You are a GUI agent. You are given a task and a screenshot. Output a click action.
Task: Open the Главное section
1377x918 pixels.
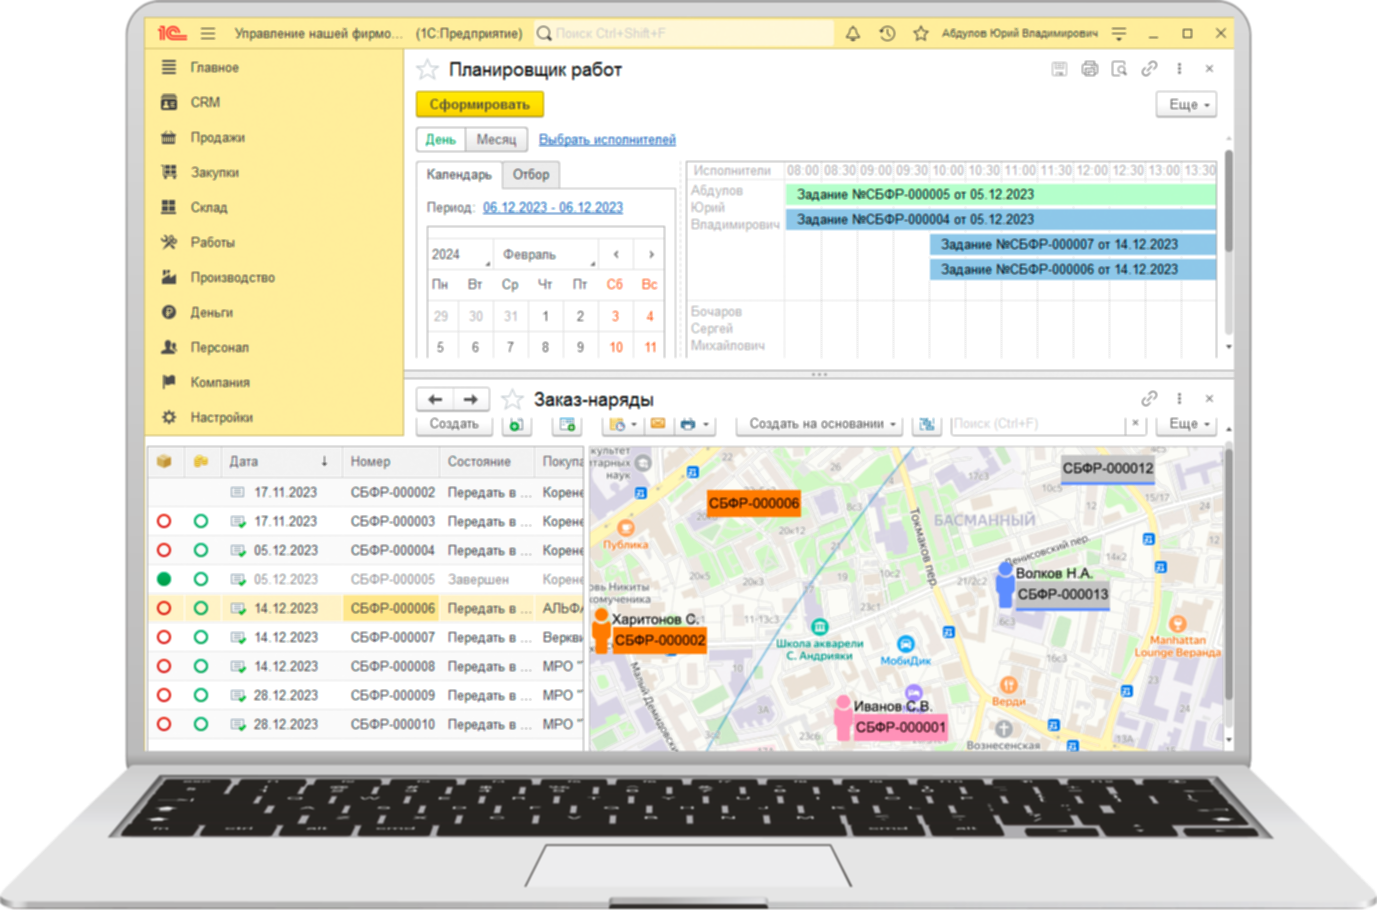[214, 67]
